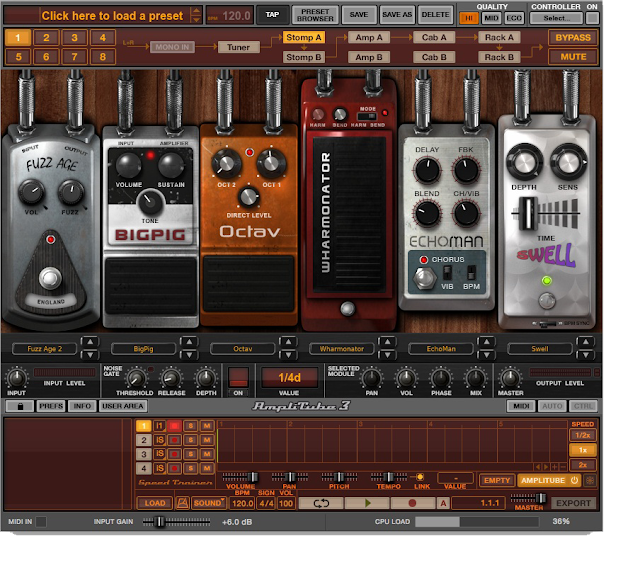Select preset slot 5
Viewport: 640px width, 565px height.
tap(18, 57)
